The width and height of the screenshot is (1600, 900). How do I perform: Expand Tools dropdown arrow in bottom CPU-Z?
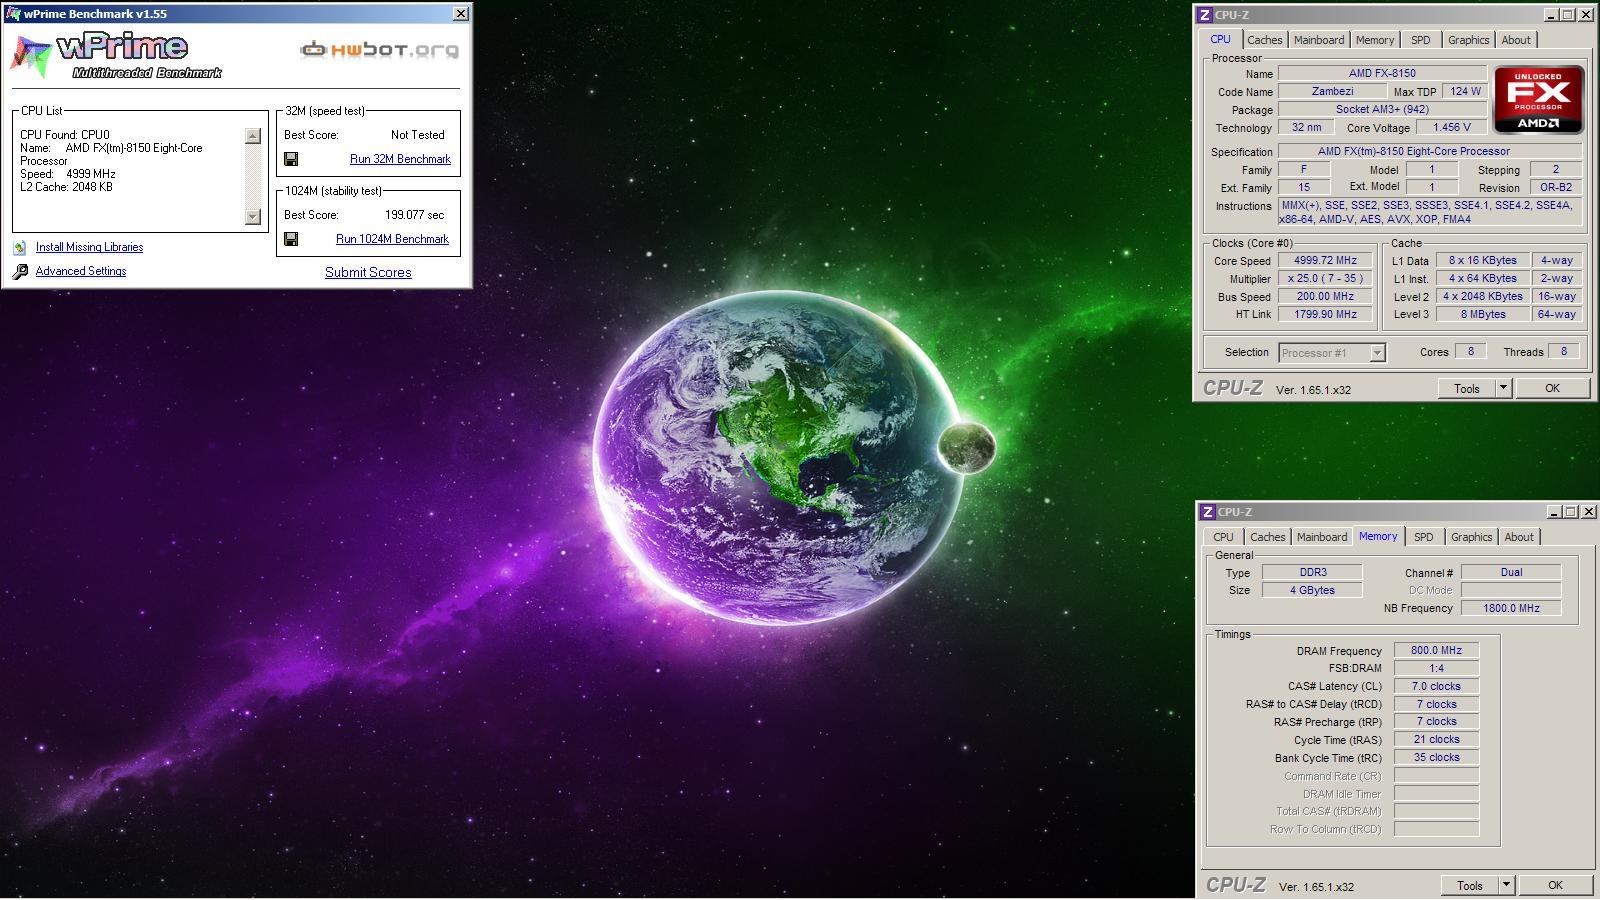pos(1506,886)
